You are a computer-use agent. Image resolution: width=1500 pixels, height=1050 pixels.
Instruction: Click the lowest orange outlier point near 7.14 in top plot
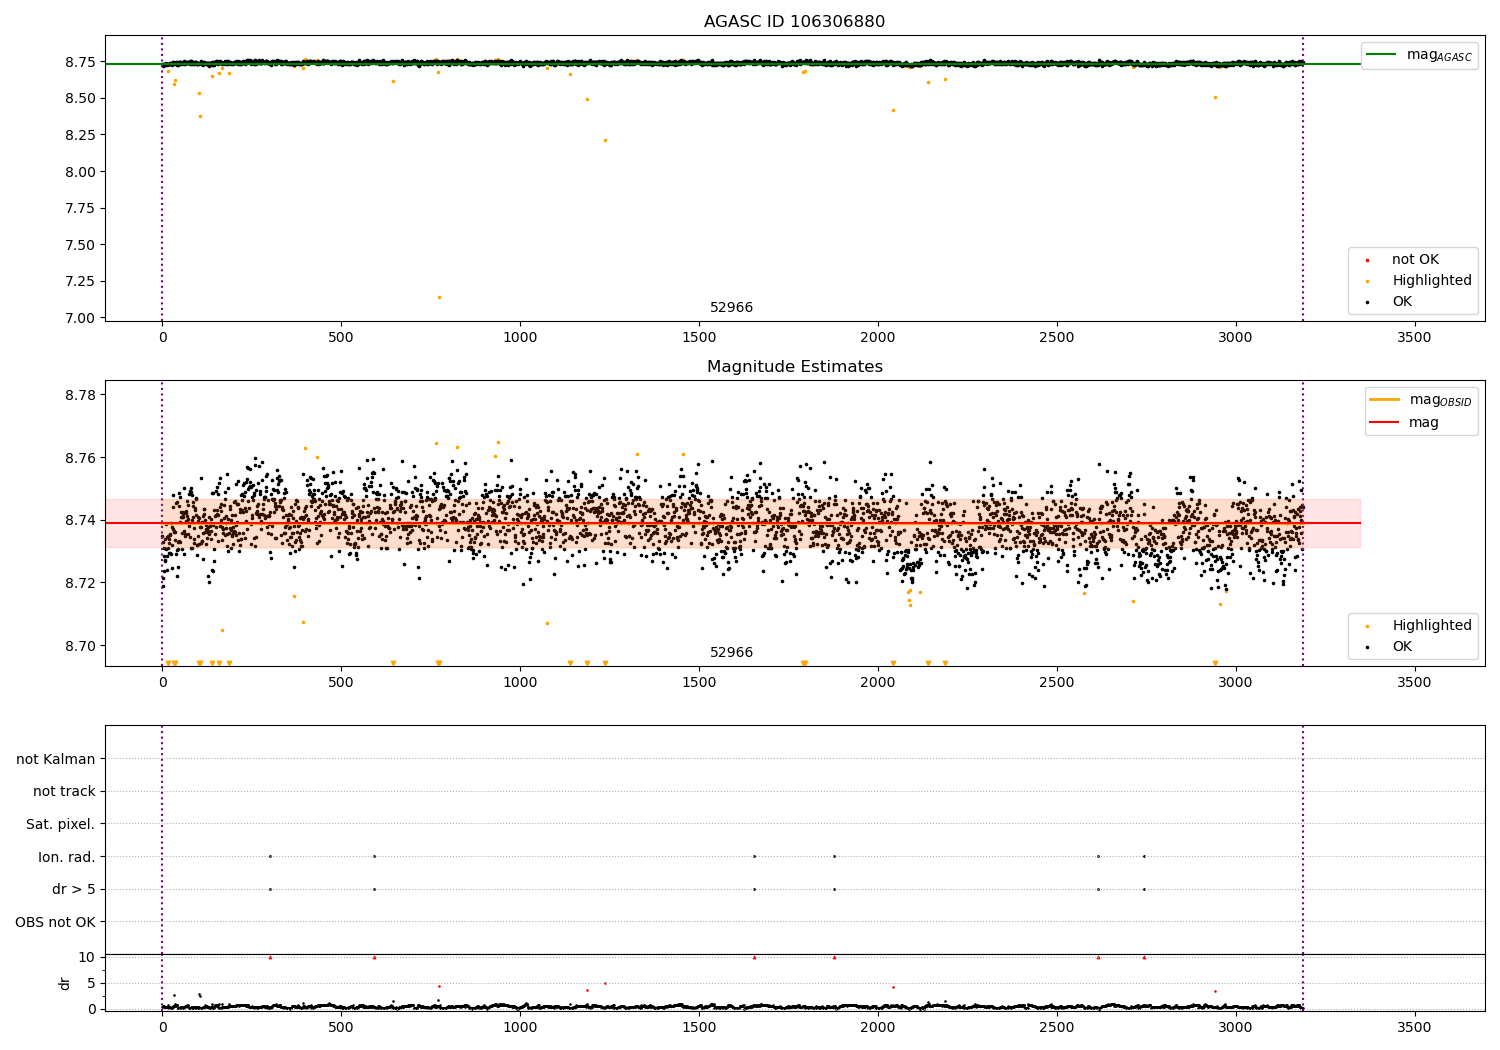439,297
